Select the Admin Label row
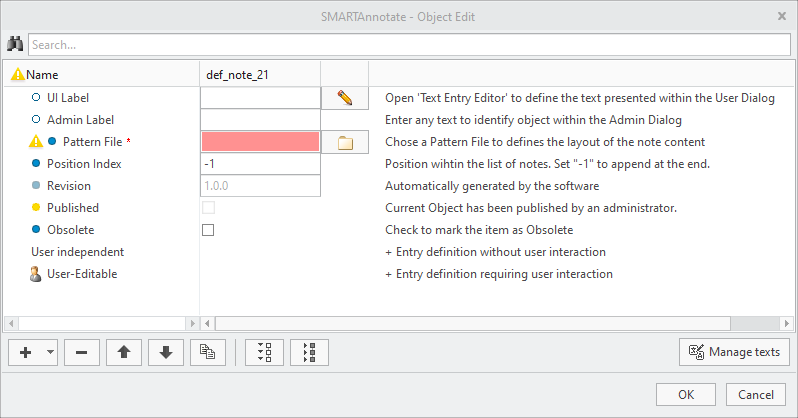 [x=80, y=120]
